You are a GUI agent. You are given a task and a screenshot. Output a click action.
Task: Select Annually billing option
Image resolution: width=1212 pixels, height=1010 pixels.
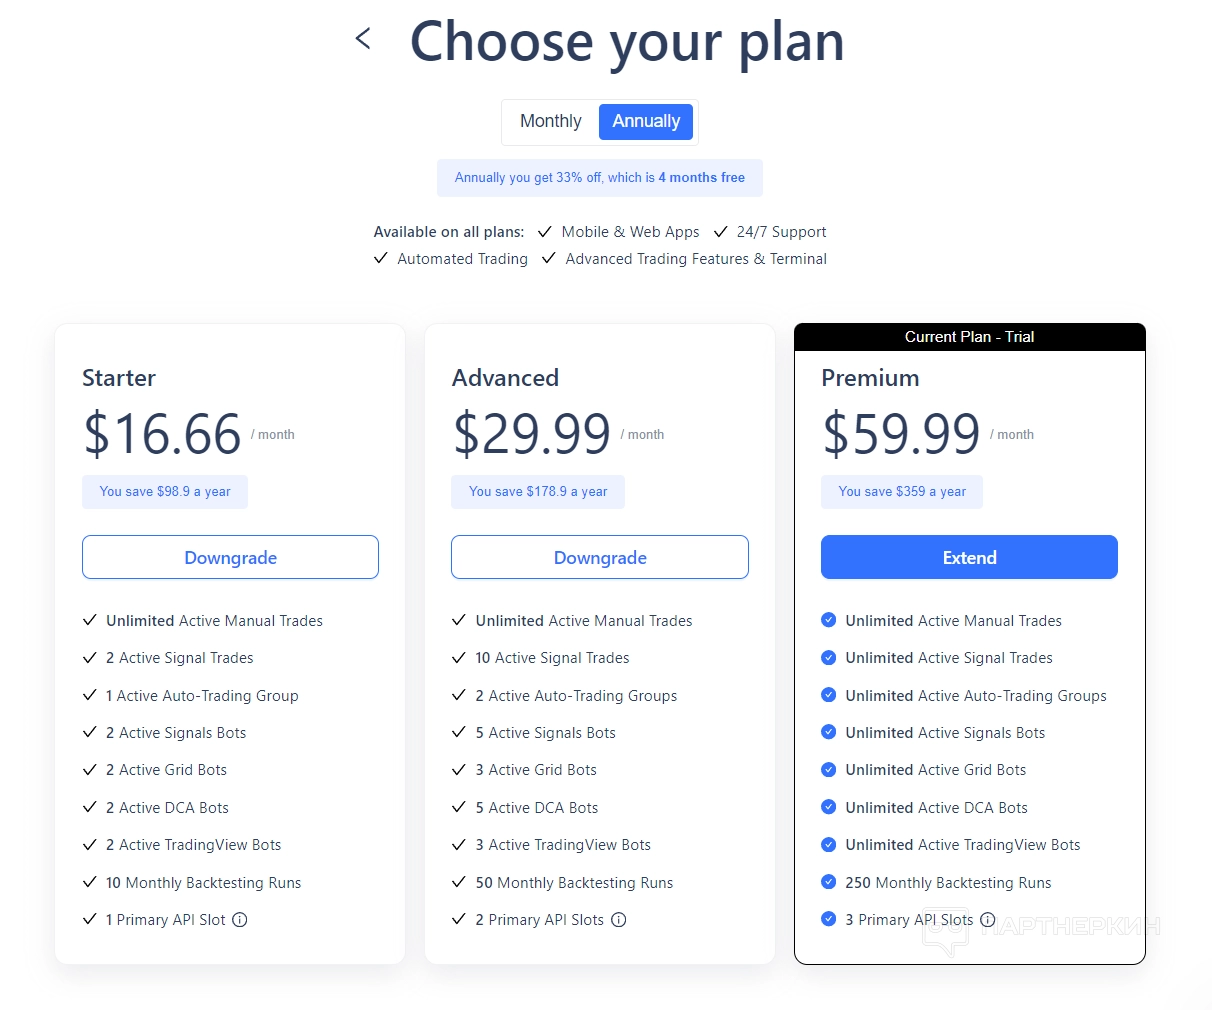tap(646, 121)
